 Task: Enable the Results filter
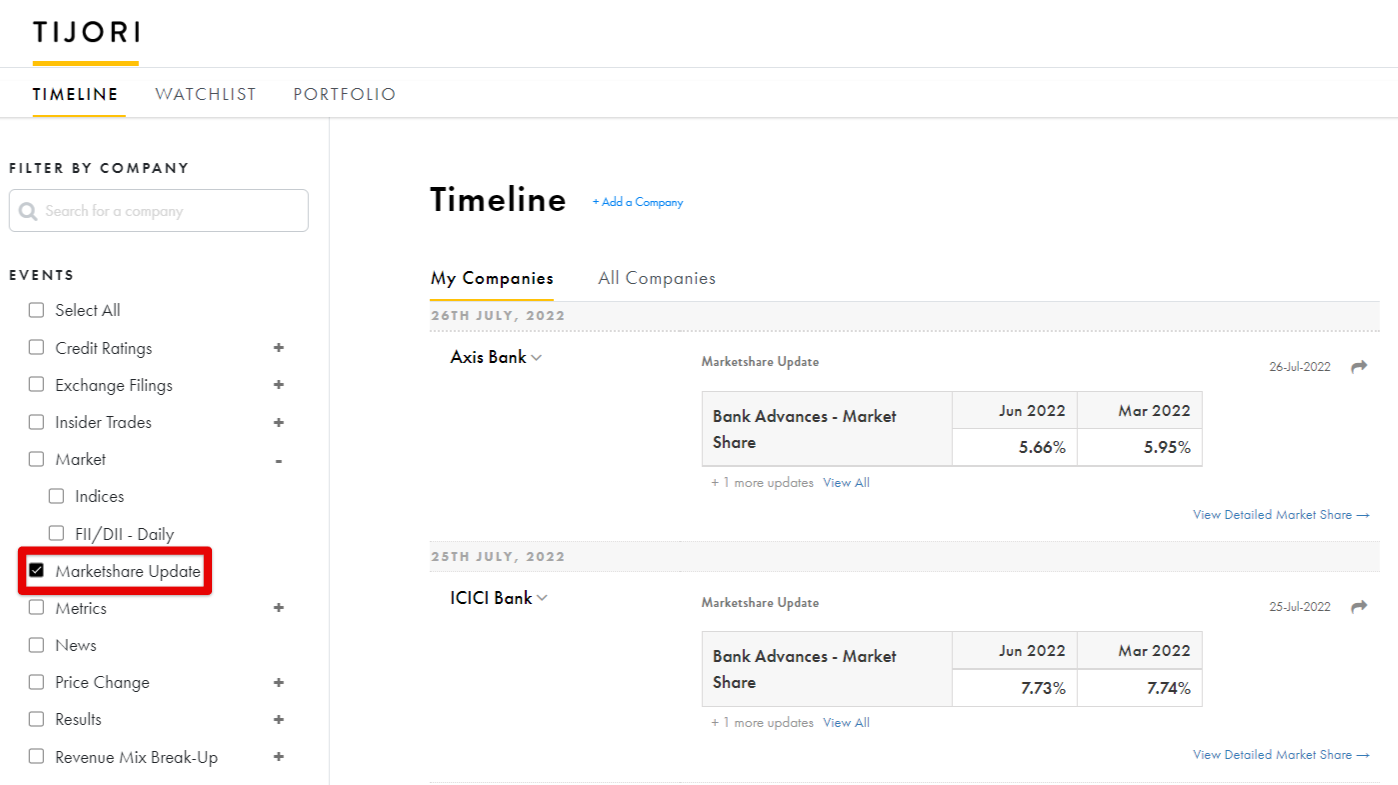tap(37, 719)
